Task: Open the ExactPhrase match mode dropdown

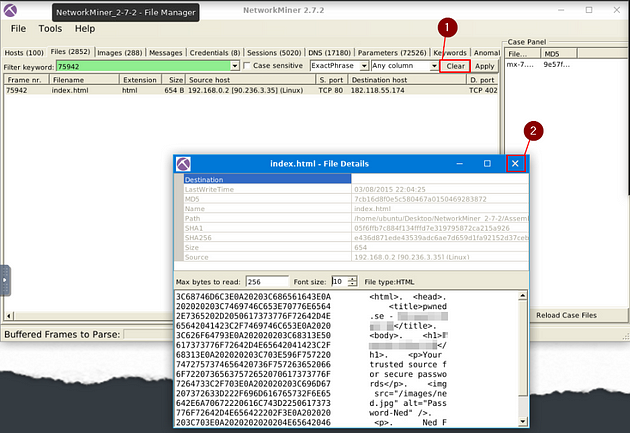Action: pyautogui.click(x=340, y=65)
